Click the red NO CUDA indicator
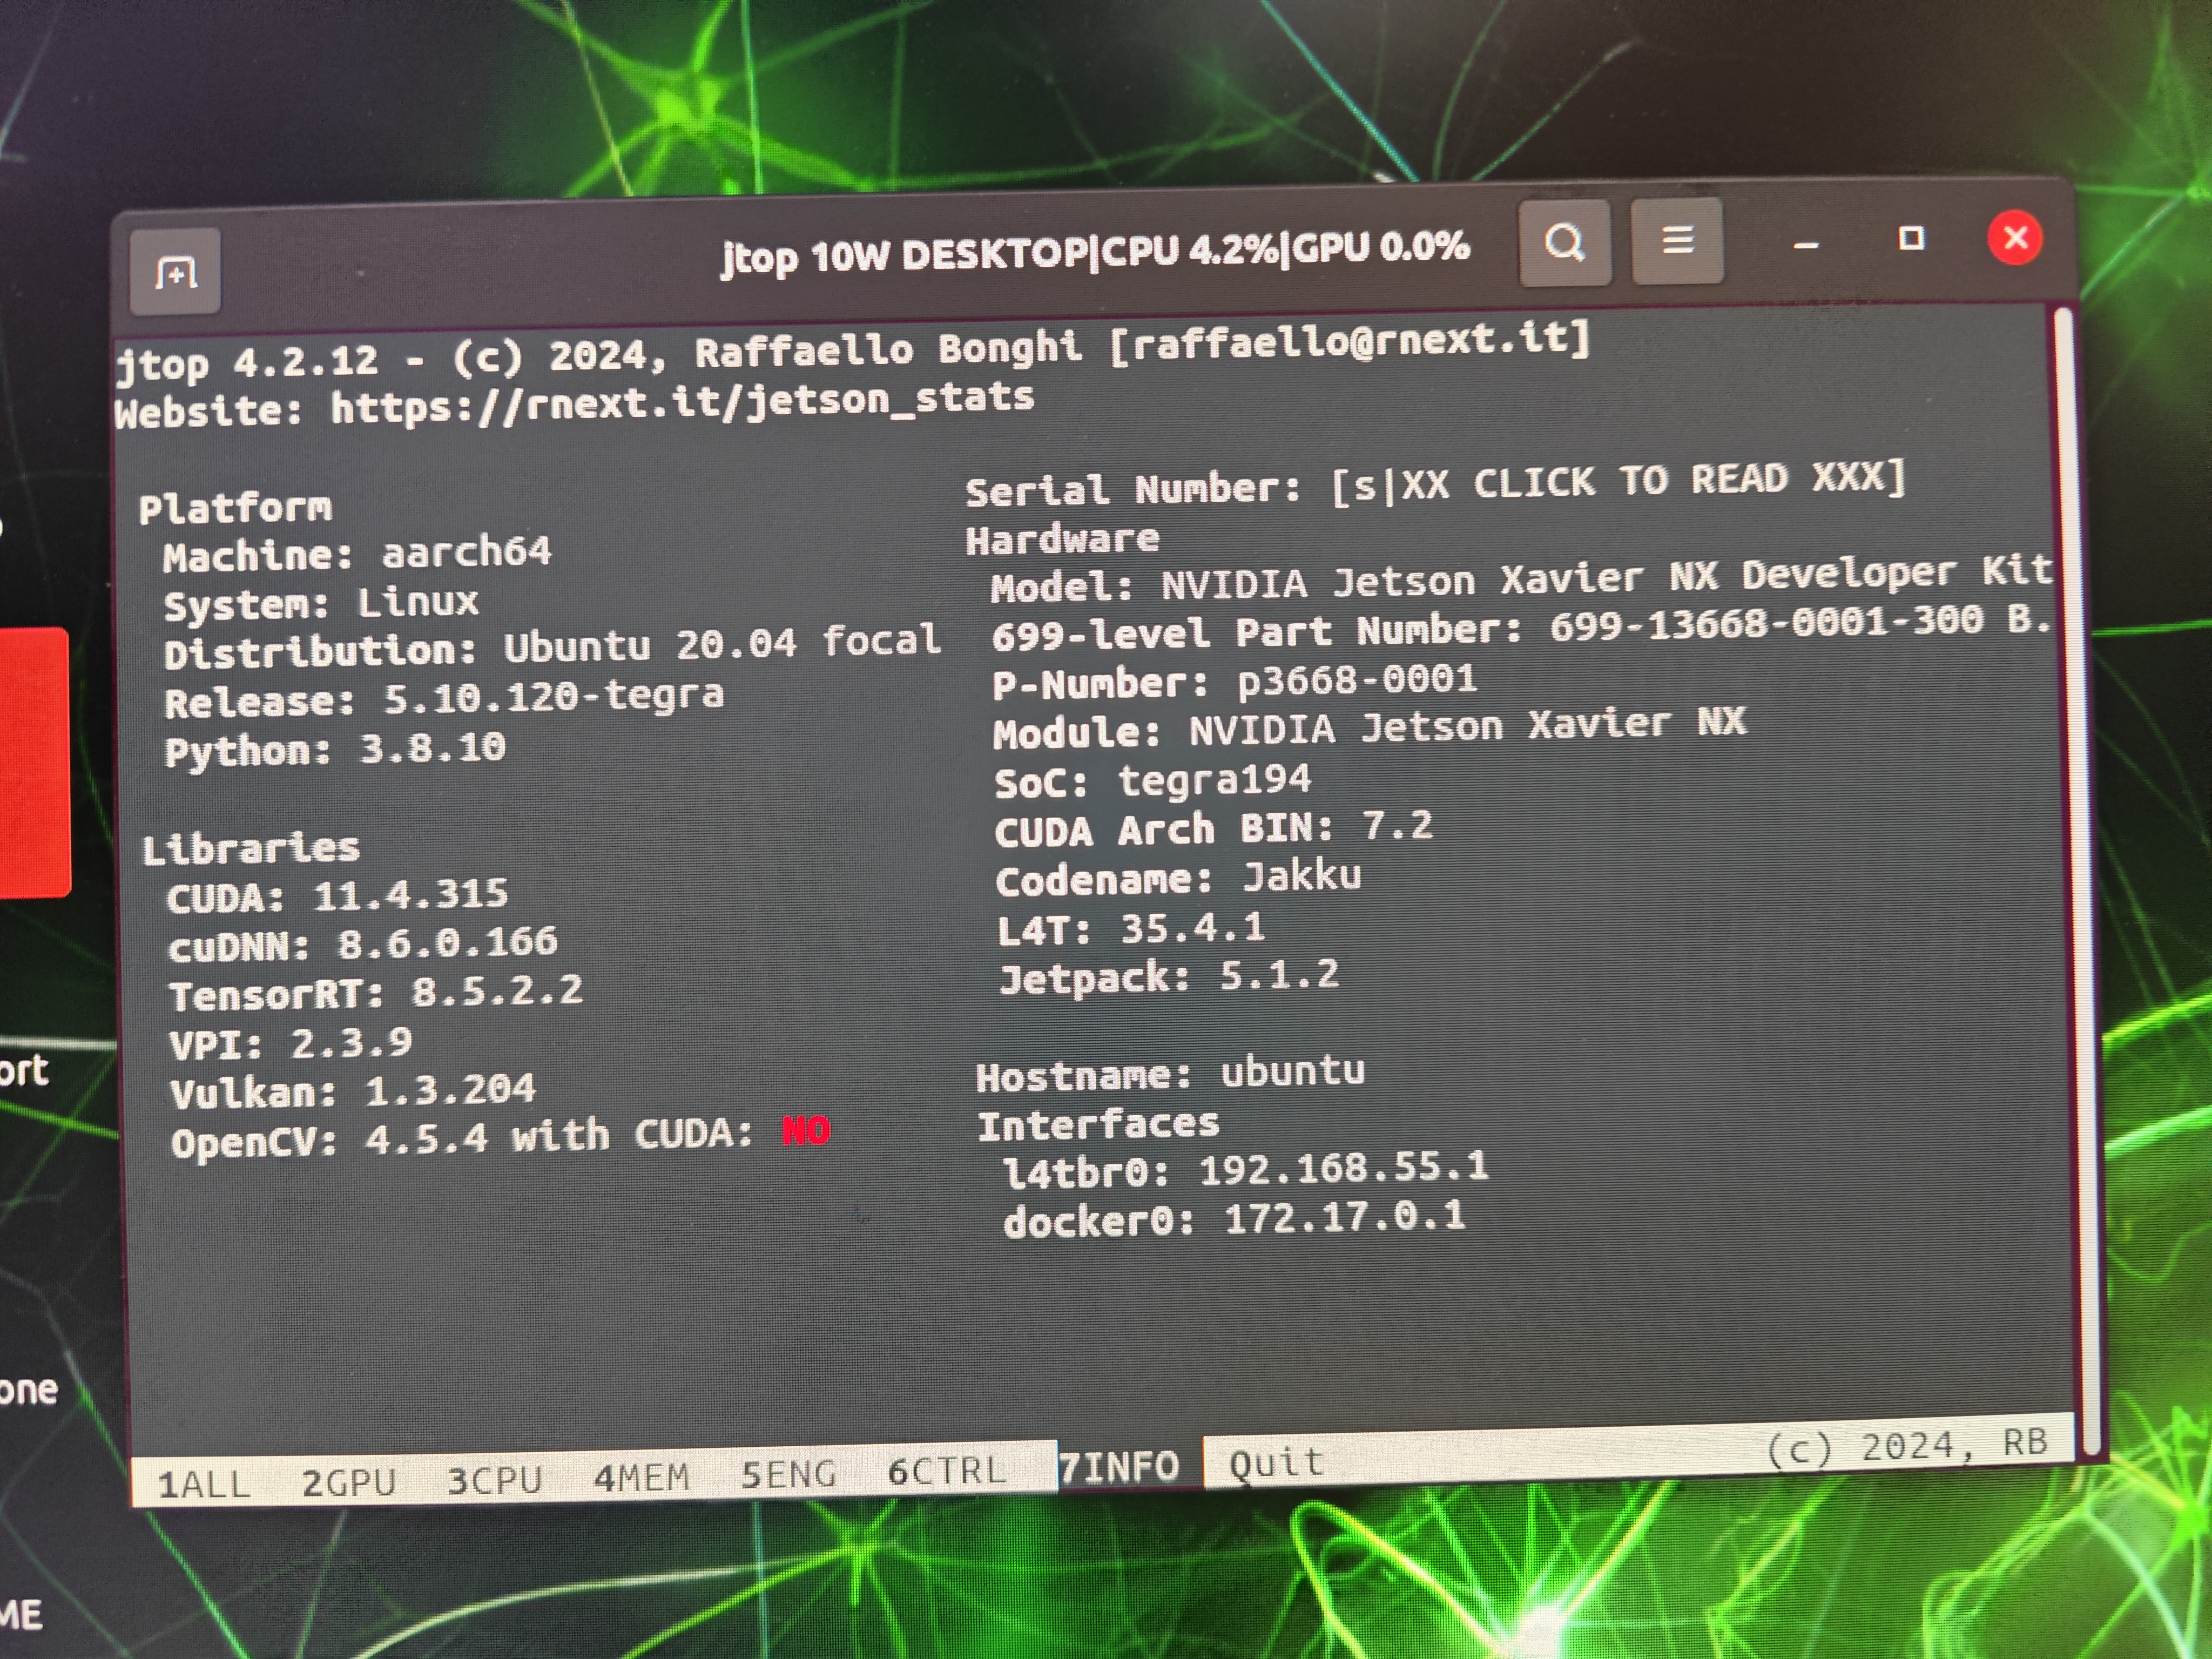 point(805,1131)
